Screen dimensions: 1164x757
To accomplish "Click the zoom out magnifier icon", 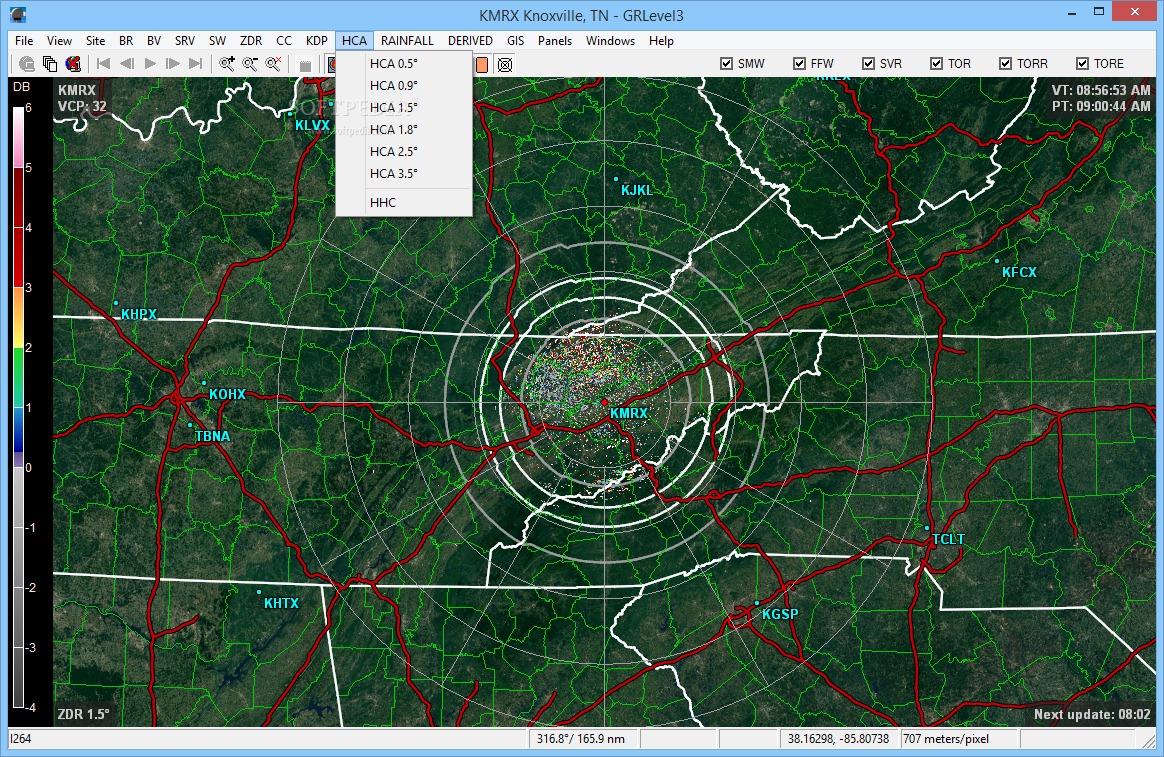I will 250,64.
